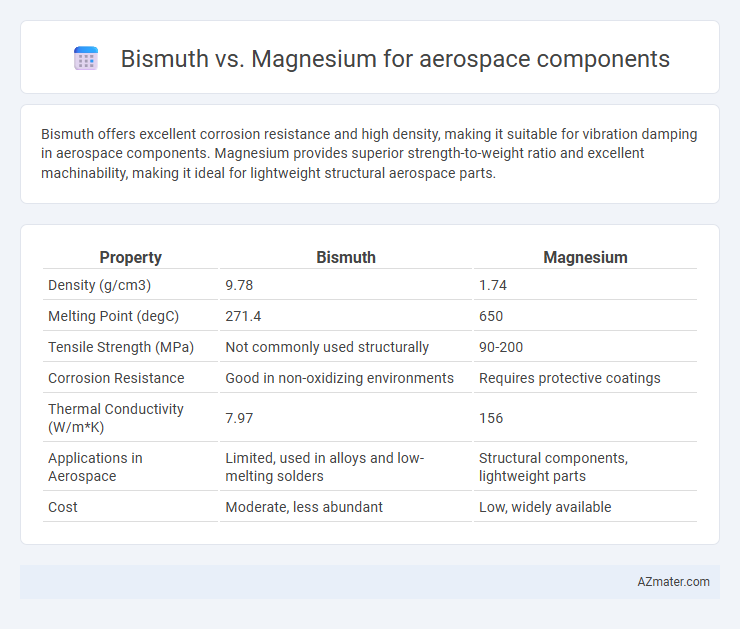This screenshot has height=629, width=740.
Task: Click Bismuth density value '9.78'
Action: (239, 285)
